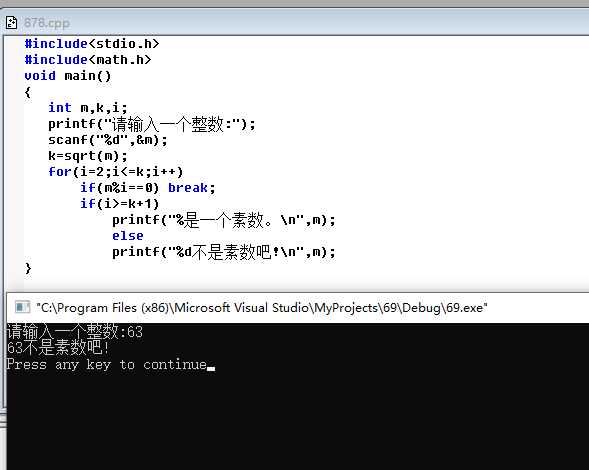
Task: Click the scanf("%d",&m); line
Action: coord(108,140)
